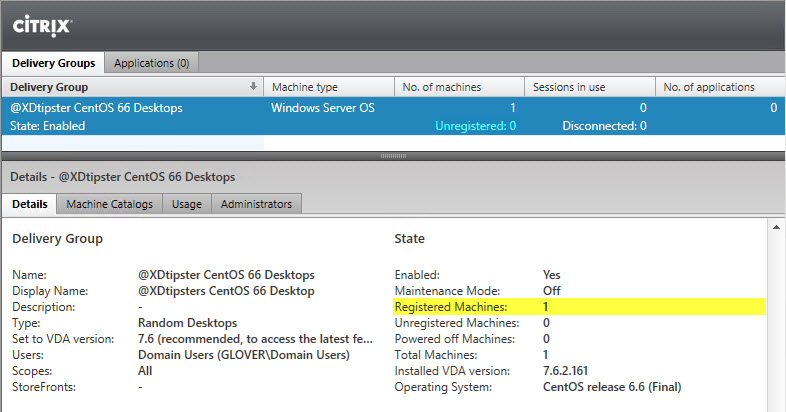Click the CentOS release 6.6 (Final) value

click(x=612, y=387)
